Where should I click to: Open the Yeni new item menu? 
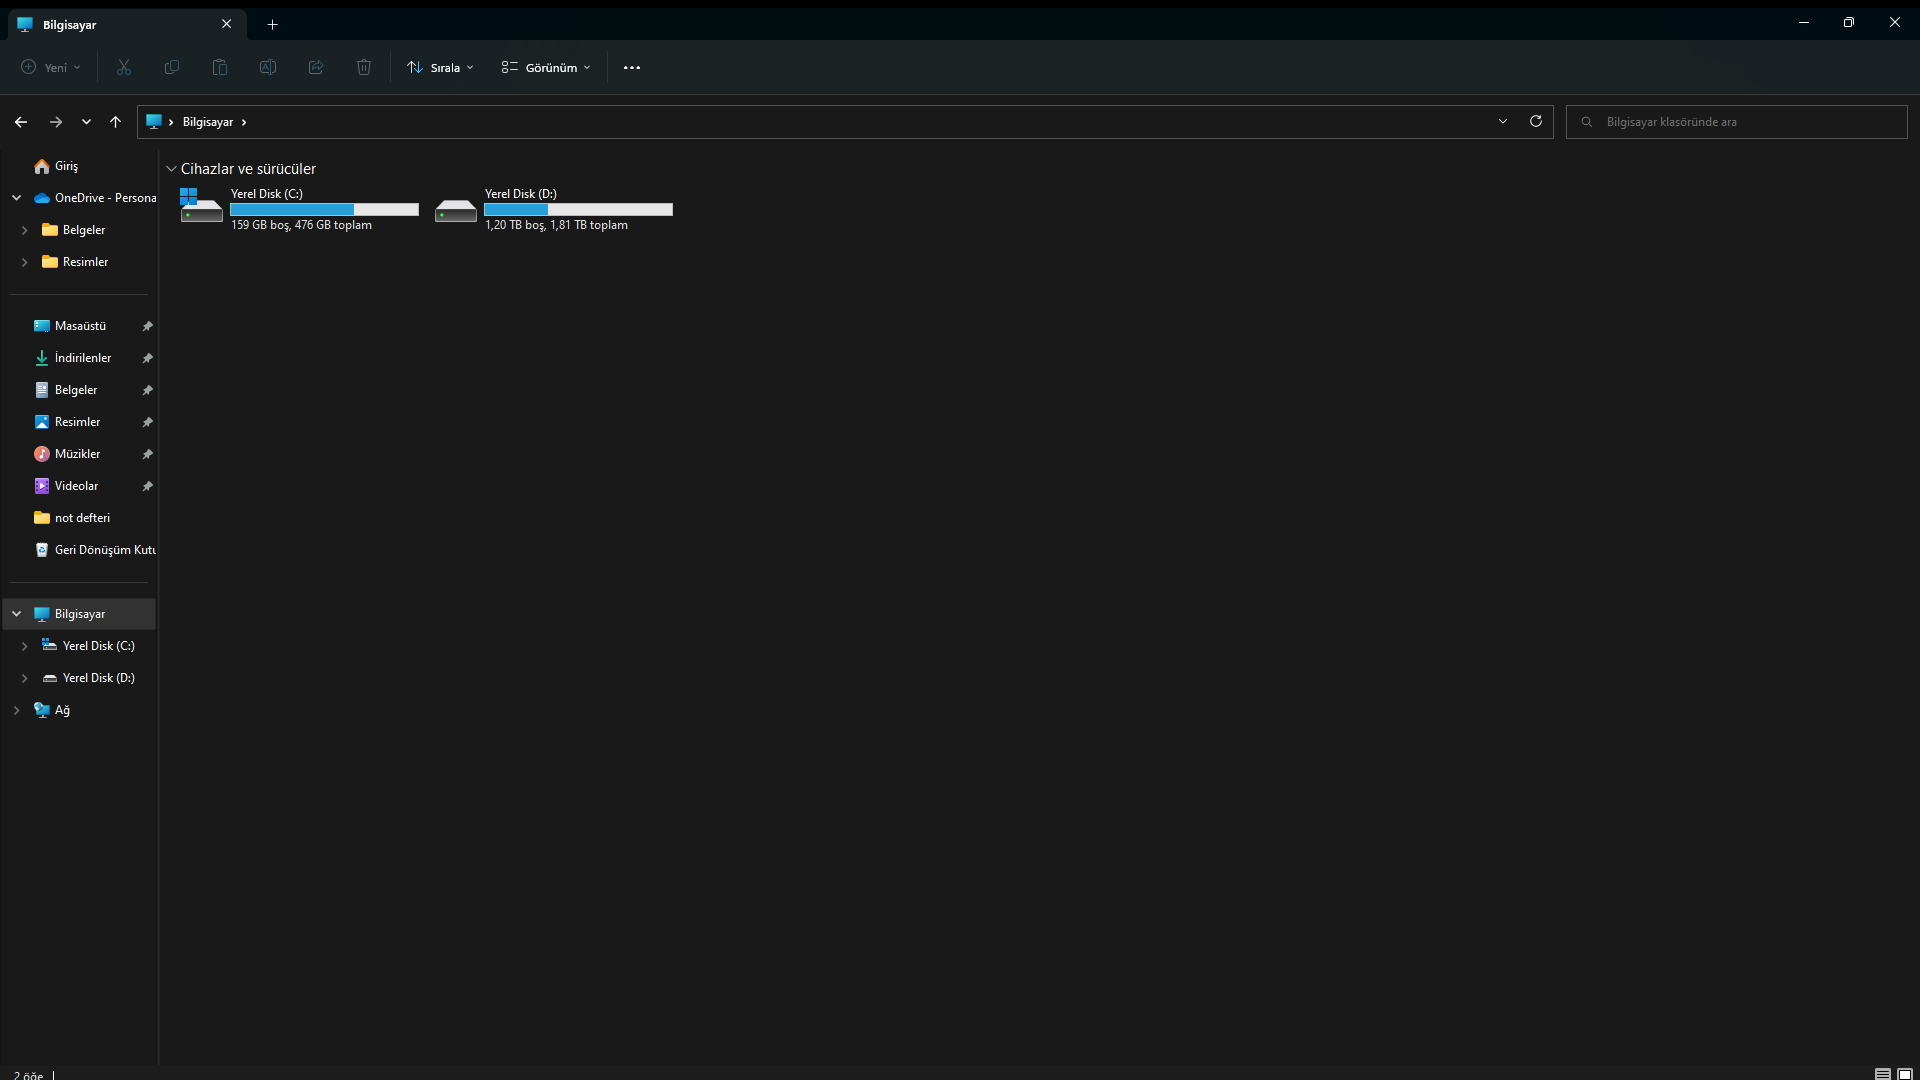[x=51, y=67]
